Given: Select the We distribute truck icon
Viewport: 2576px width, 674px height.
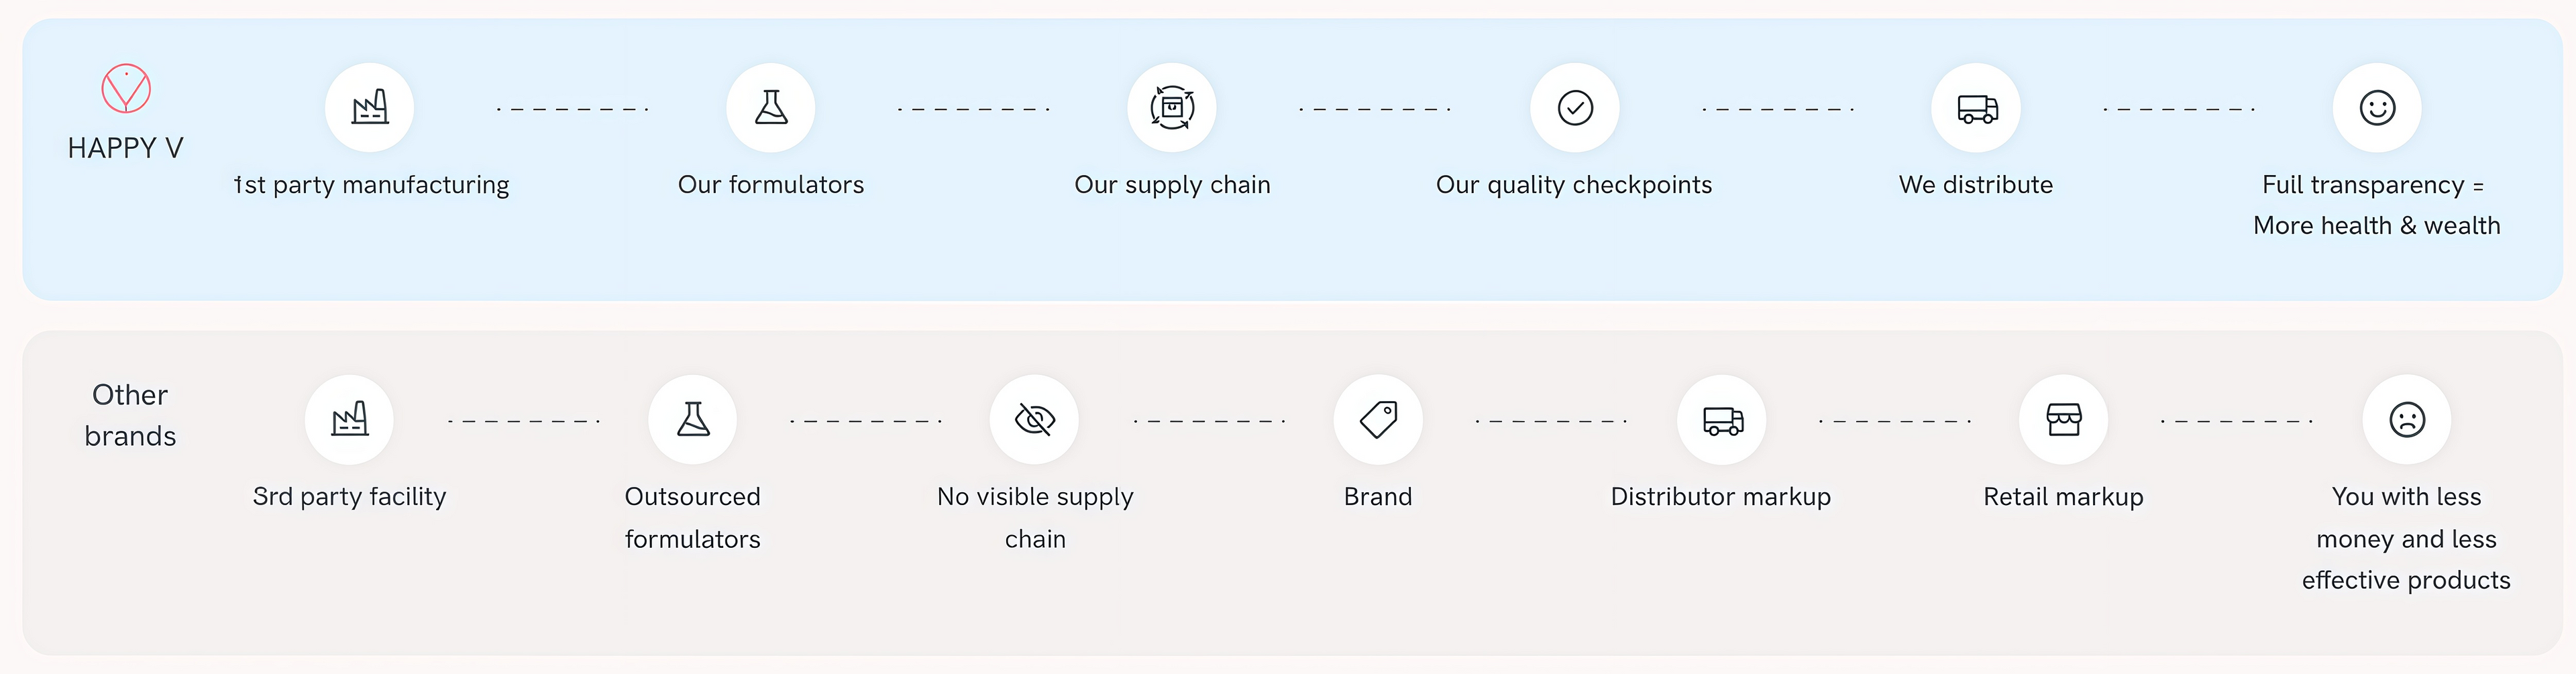Looking at the screenshot, I should tap(1976, 108).
